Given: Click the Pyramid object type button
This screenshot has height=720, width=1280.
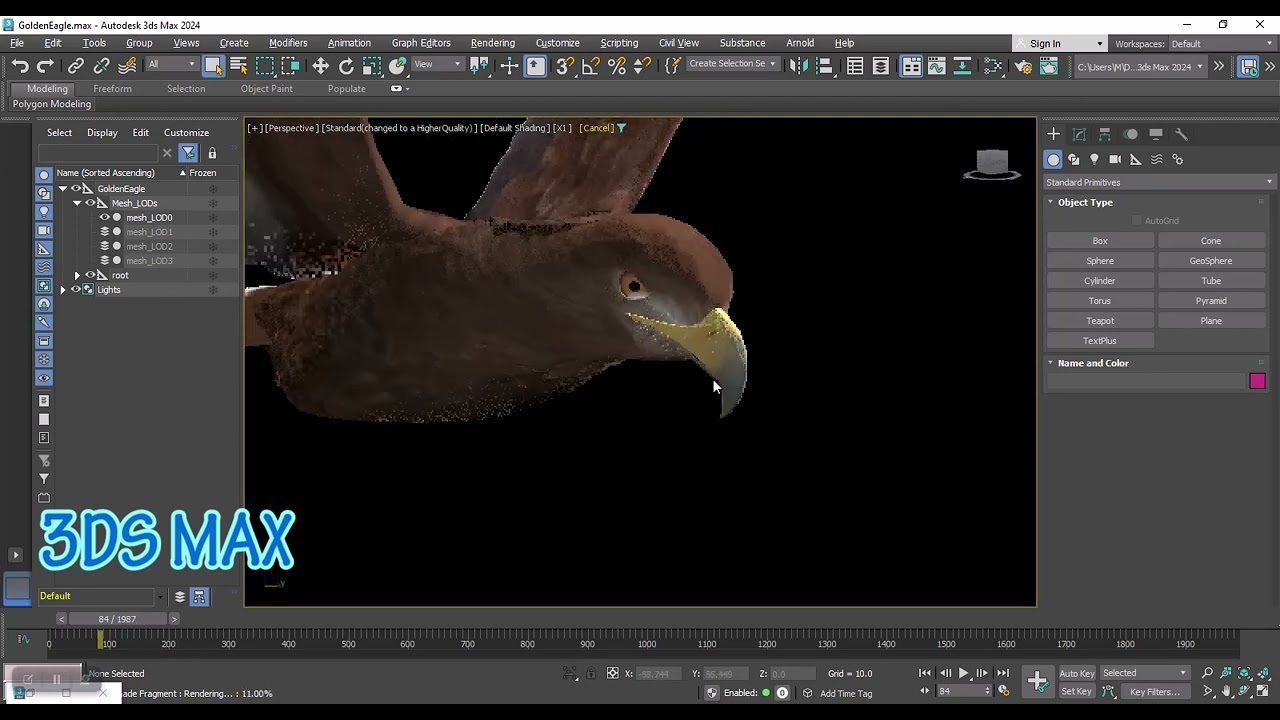Looking at the screenshot, I should tap(1211, 301).
